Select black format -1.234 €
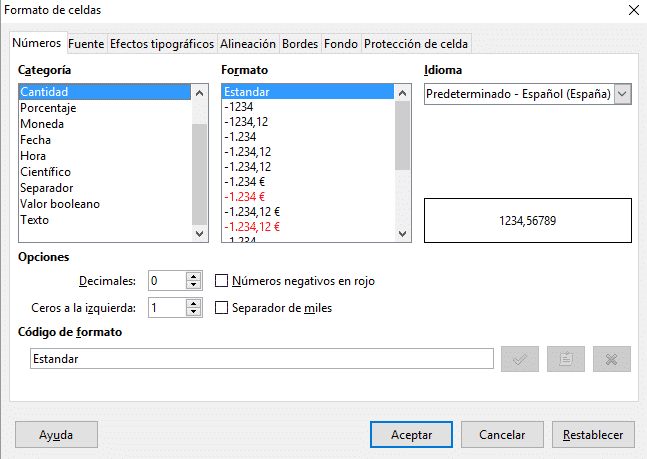This screenshot has width=647, height=459. point(308,182)
